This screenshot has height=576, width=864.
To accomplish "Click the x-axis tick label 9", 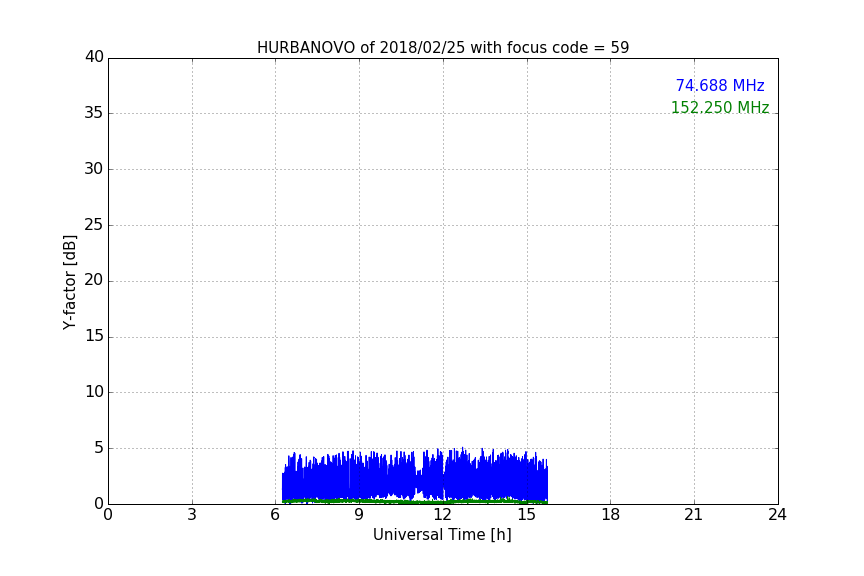I will pyautogui.click(x=359, y=515).
